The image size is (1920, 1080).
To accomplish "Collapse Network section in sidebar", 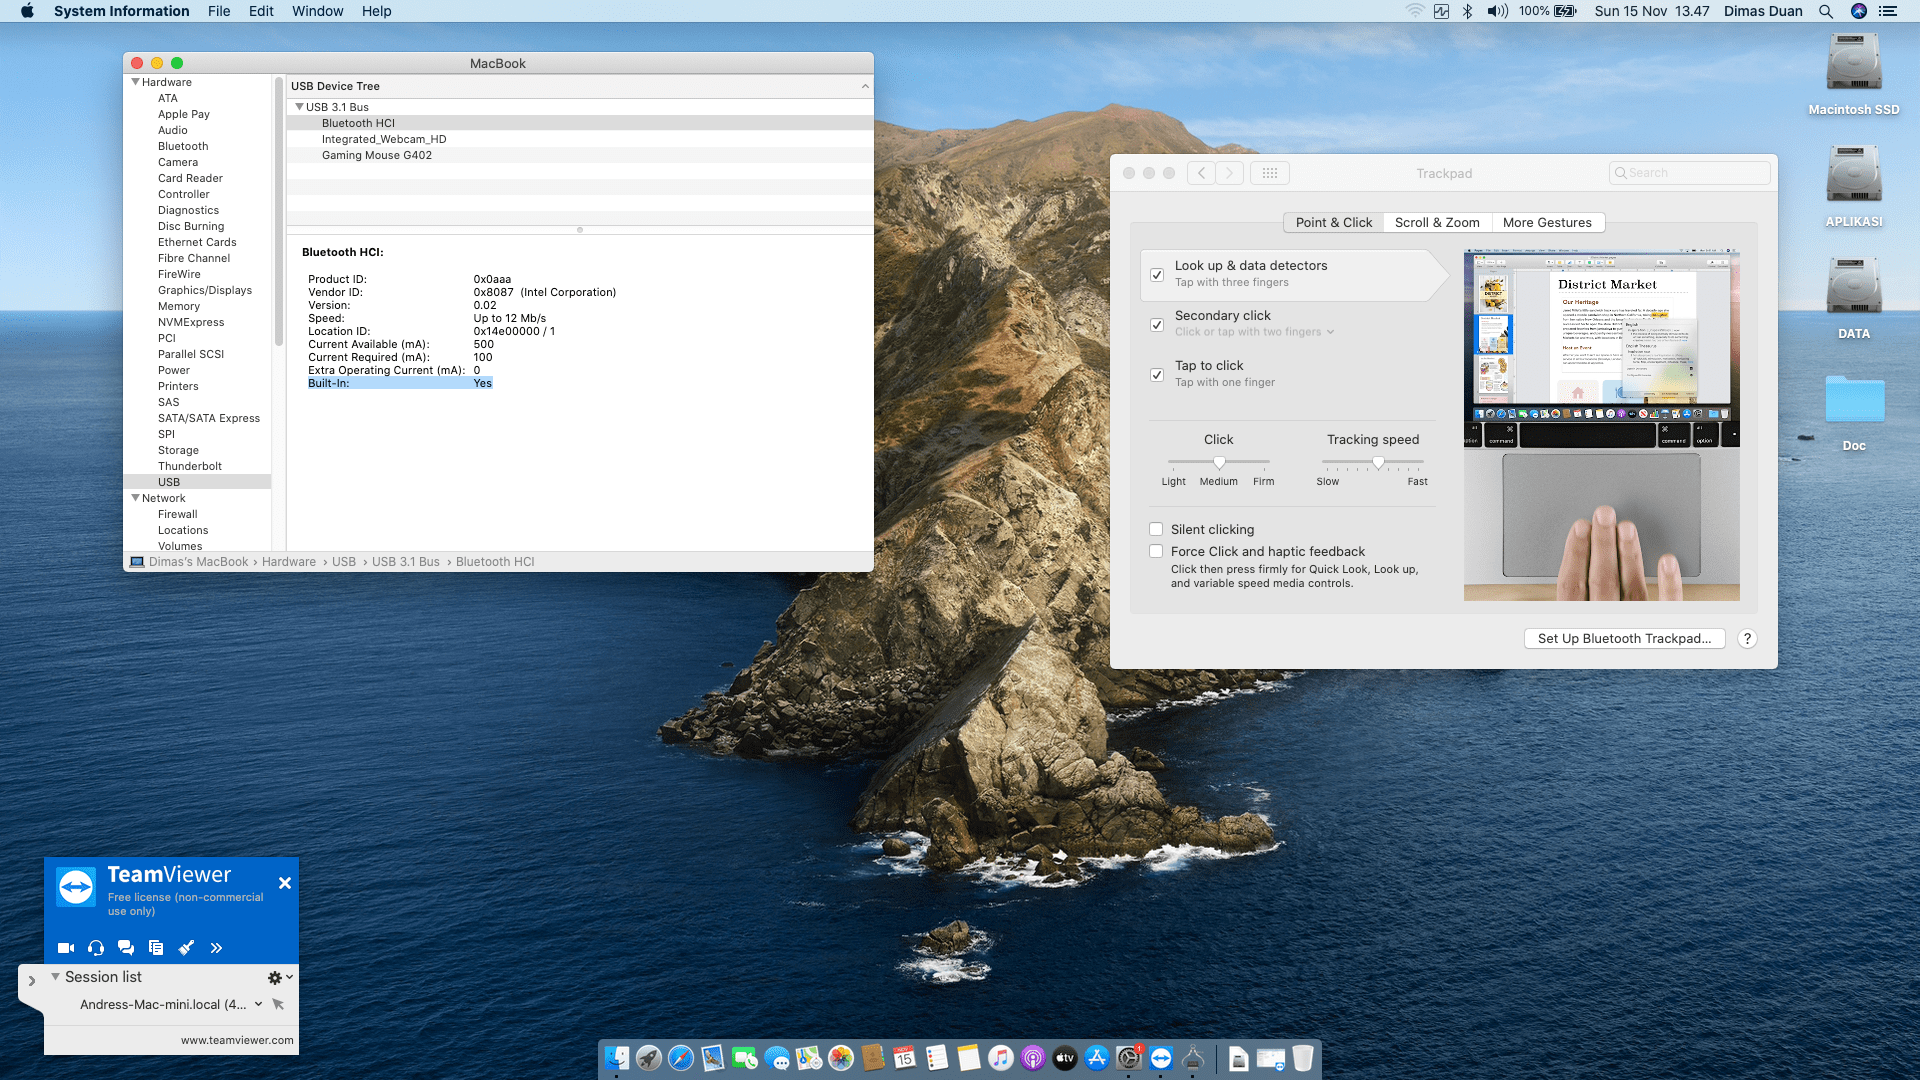I will pyautogui.click(x=135, y=498).
